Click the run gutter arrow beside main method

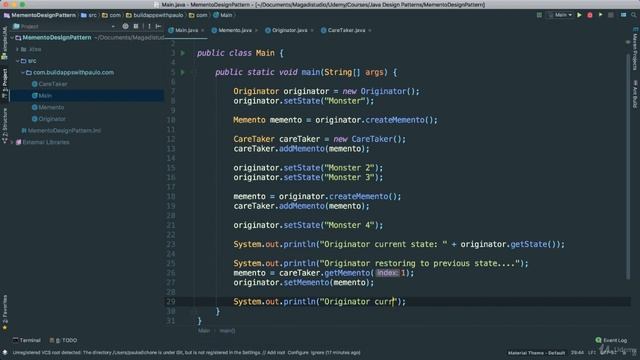(183, 72)
